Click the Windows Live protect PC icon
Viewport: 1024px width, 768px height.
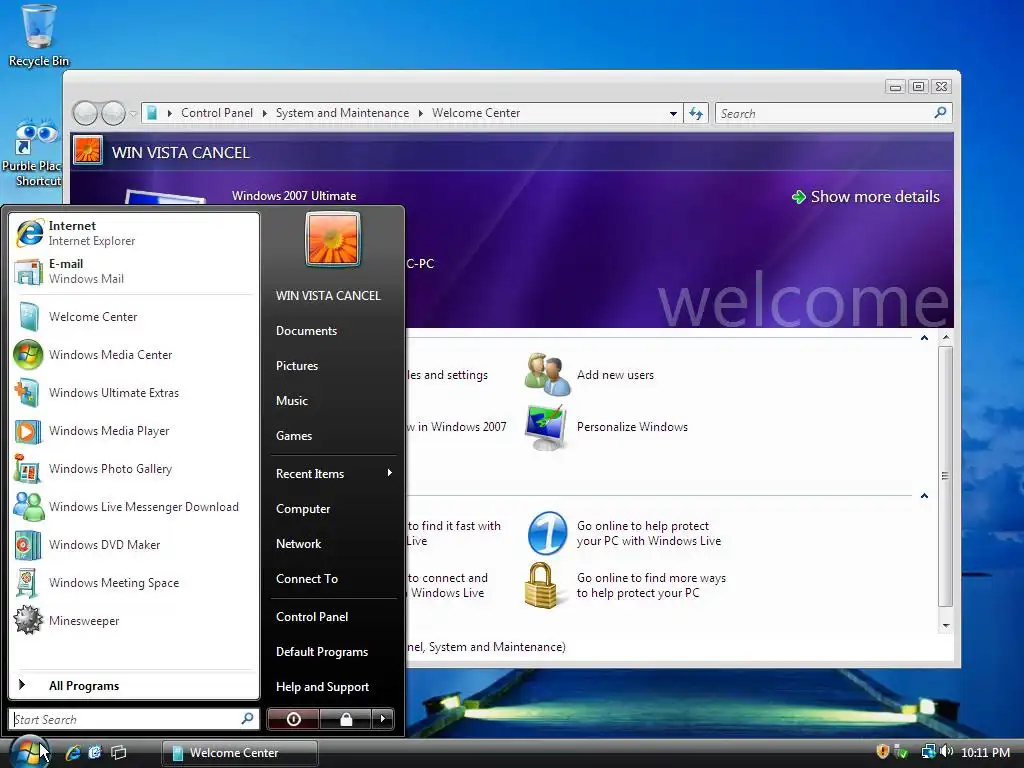[x=547, y=533]
